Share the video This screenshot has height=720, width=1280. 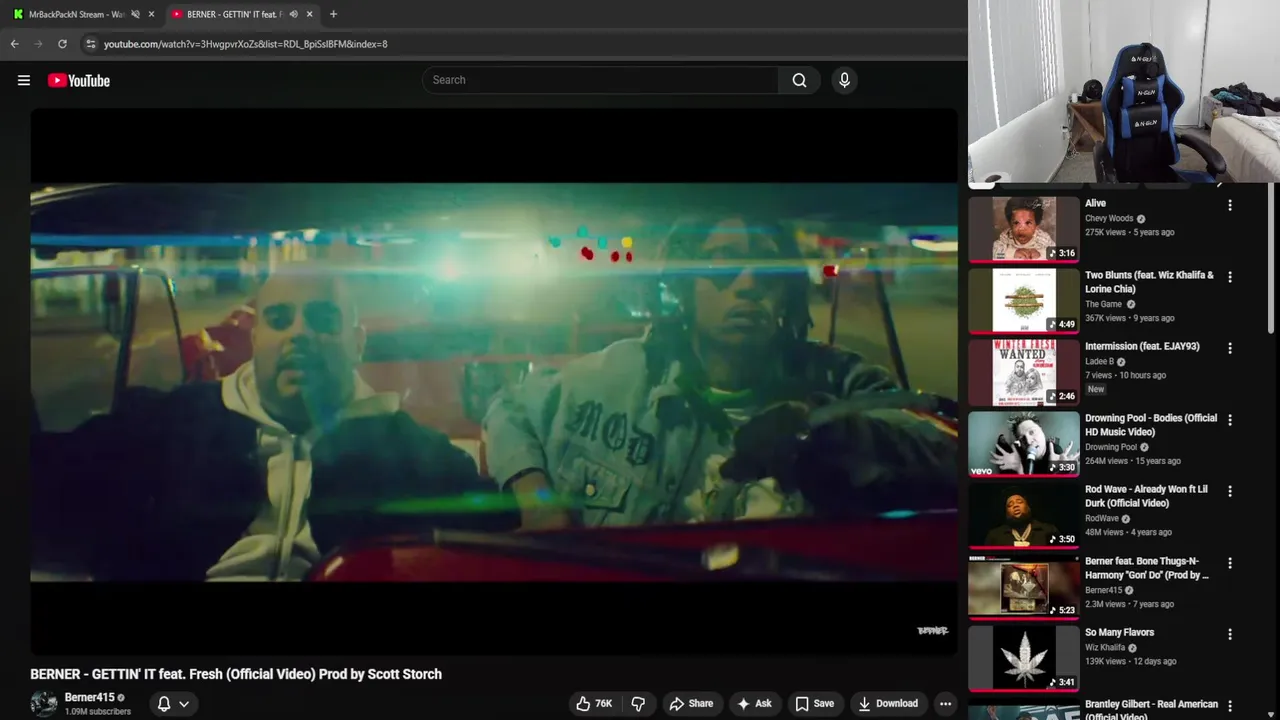pos(691,704)
